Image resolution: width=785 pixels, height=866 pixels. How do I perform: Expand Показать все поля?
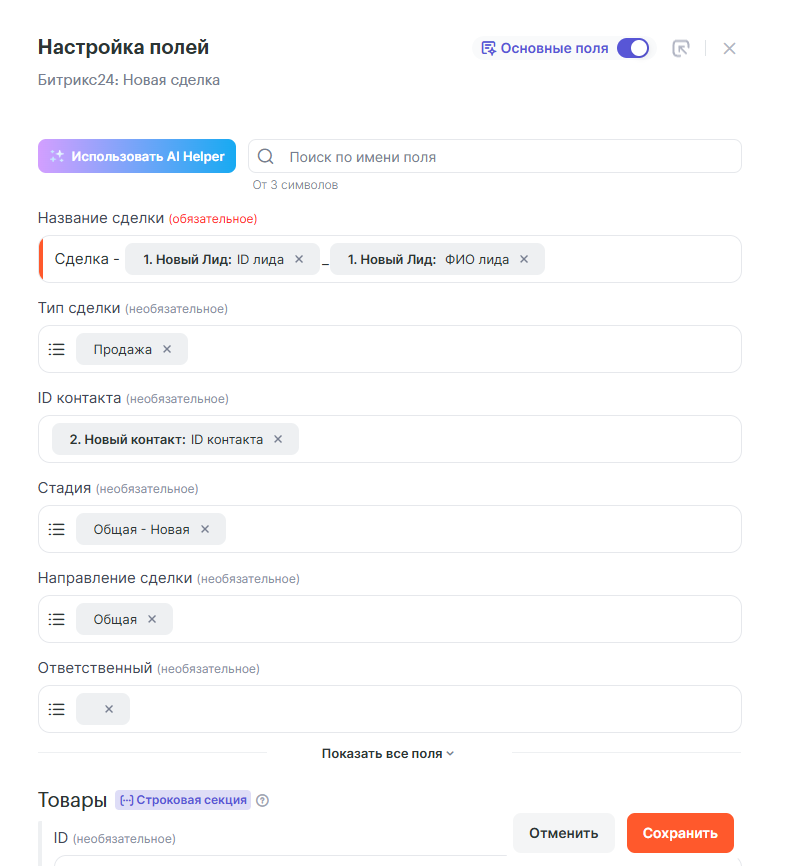point(388,753)
